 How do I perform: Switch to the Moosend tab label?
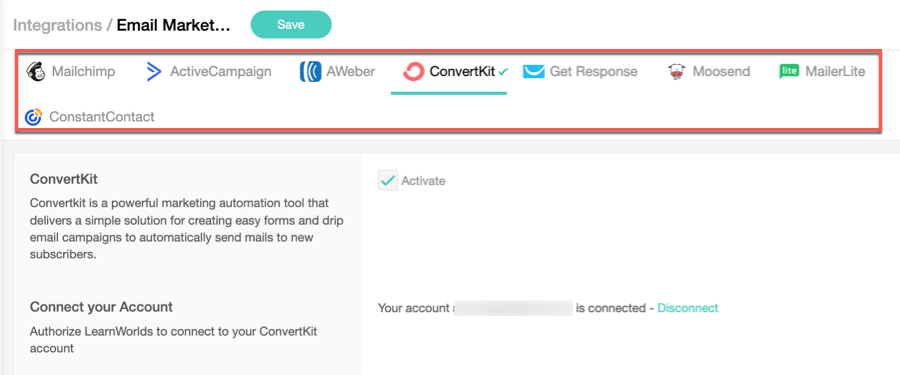pos(721,72)
